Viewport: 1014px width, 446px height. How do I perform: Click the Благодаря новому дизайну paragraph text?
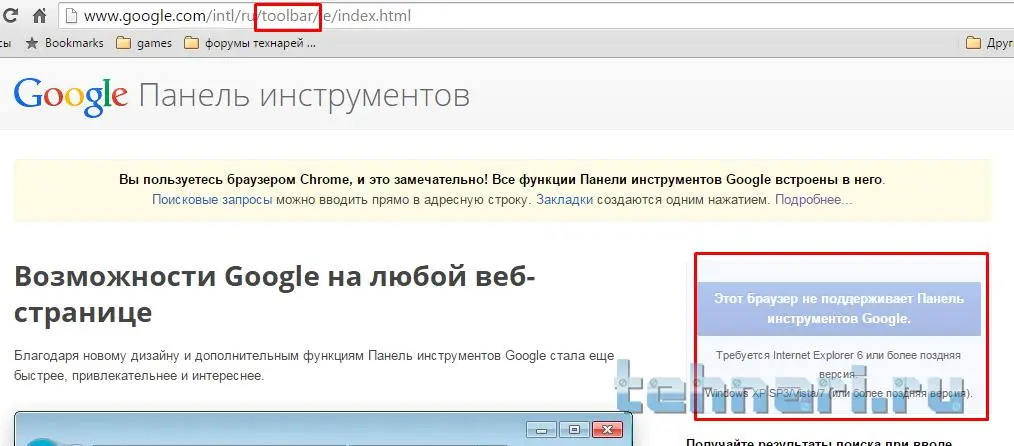pyautogui.click(x=314, y=365)
